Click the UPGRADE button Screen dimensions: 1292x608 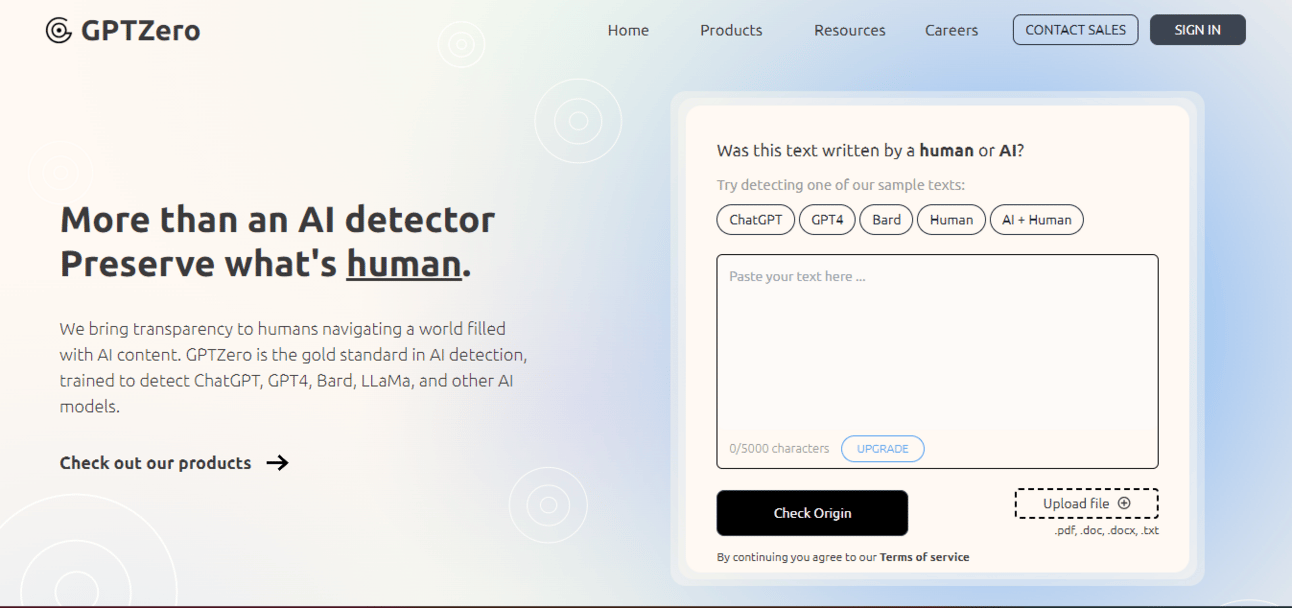883,449
